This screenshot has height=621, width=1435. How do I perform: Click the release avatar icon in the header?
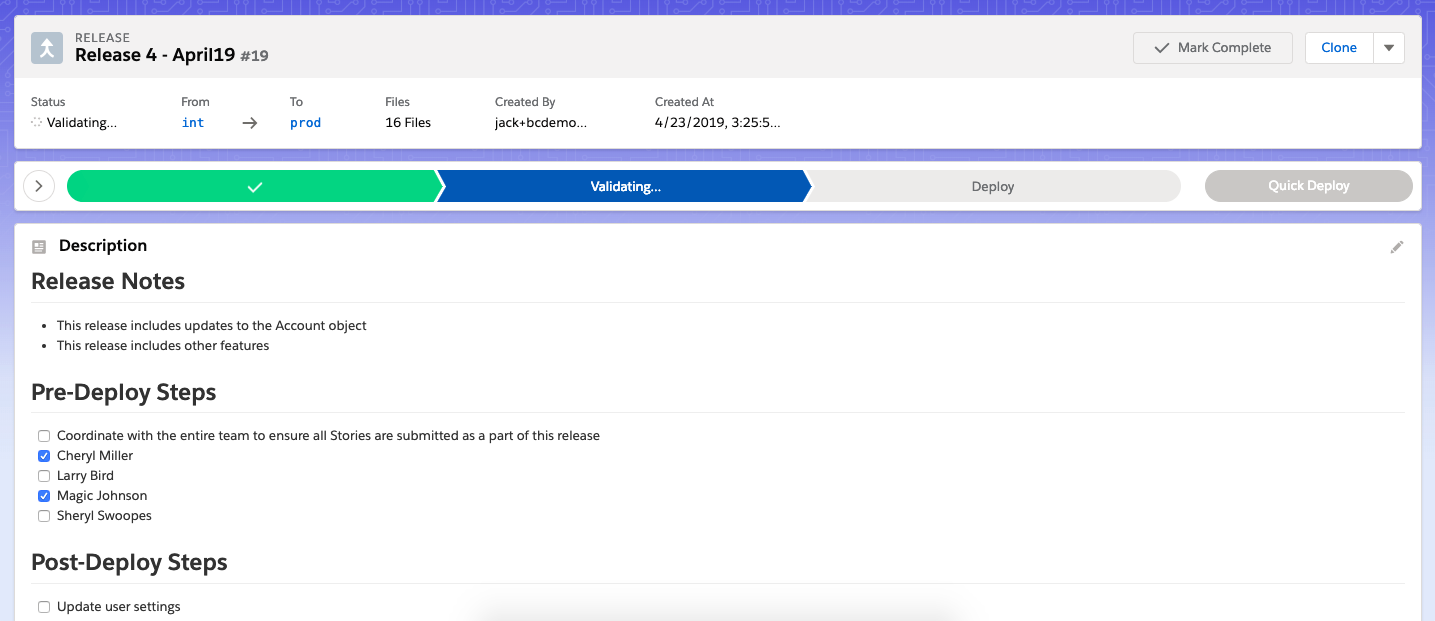[46, 47]
